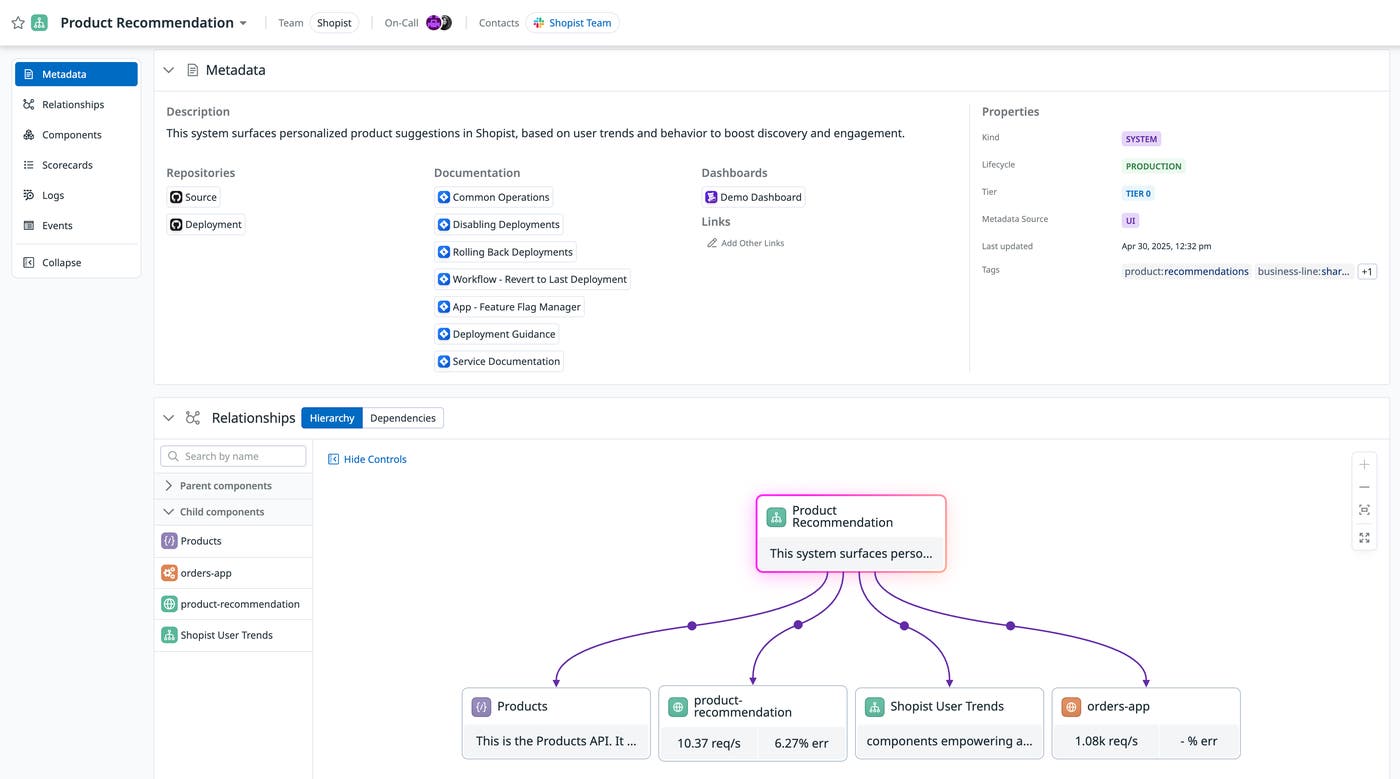Collapse the Metadata section chevron
This screenshot has height=779, width=1400.
click(168, 70)
